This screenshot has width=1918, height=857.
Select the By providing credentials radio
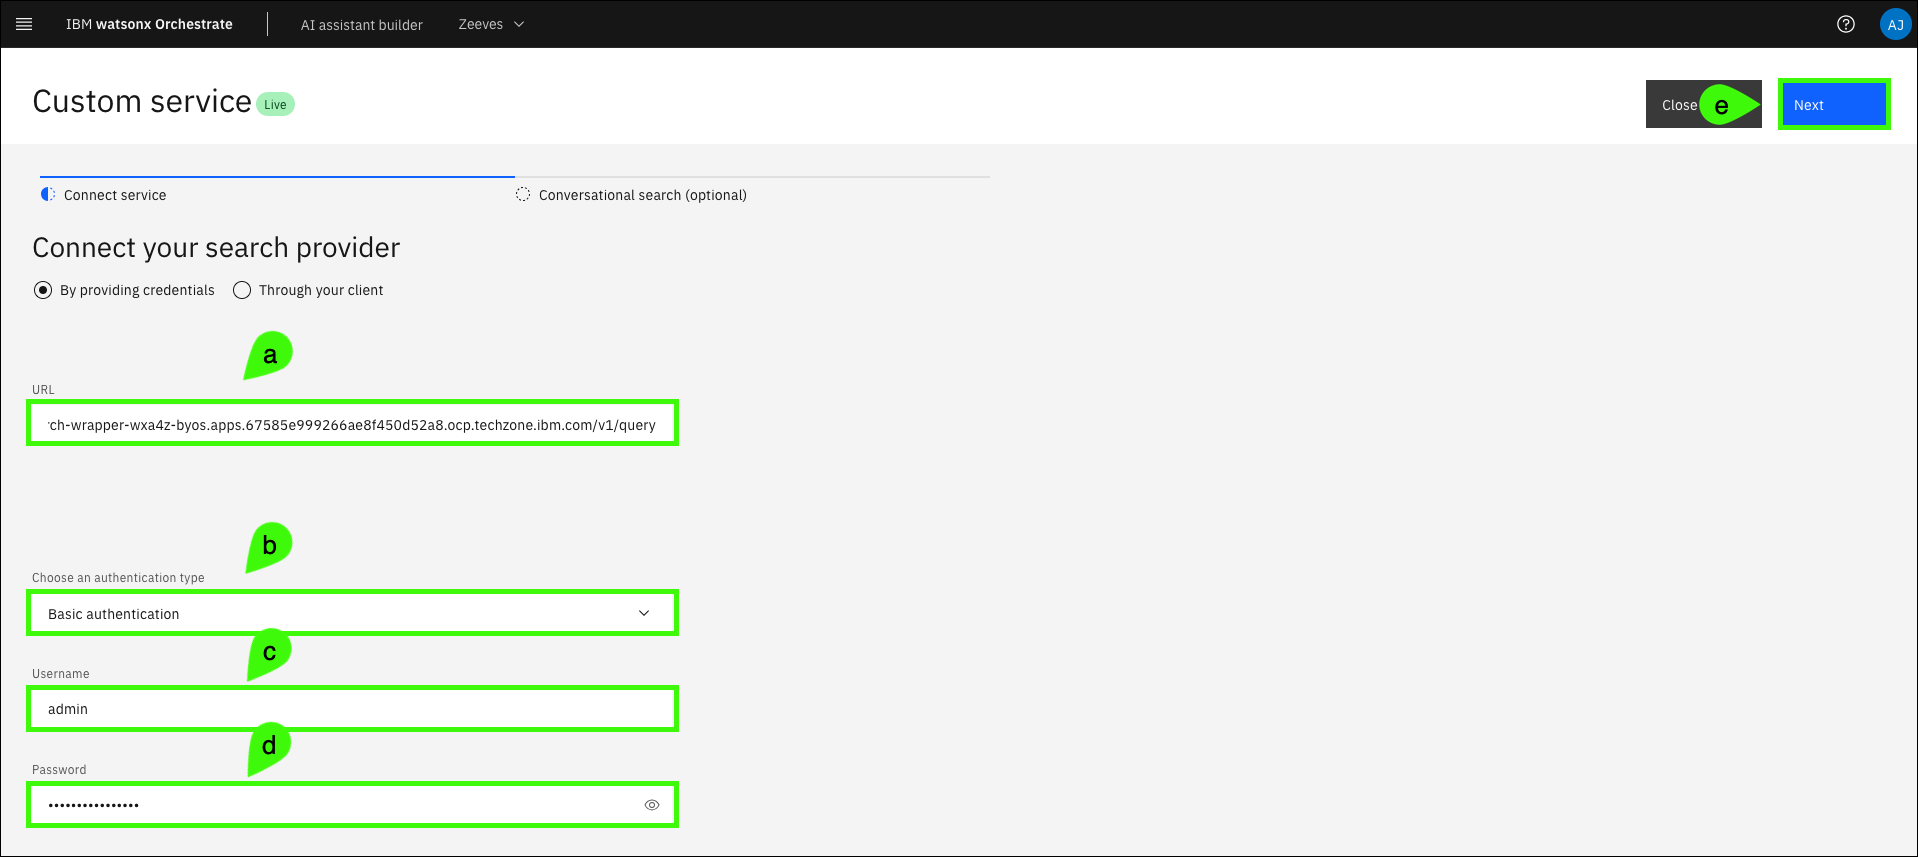point(43,290)
